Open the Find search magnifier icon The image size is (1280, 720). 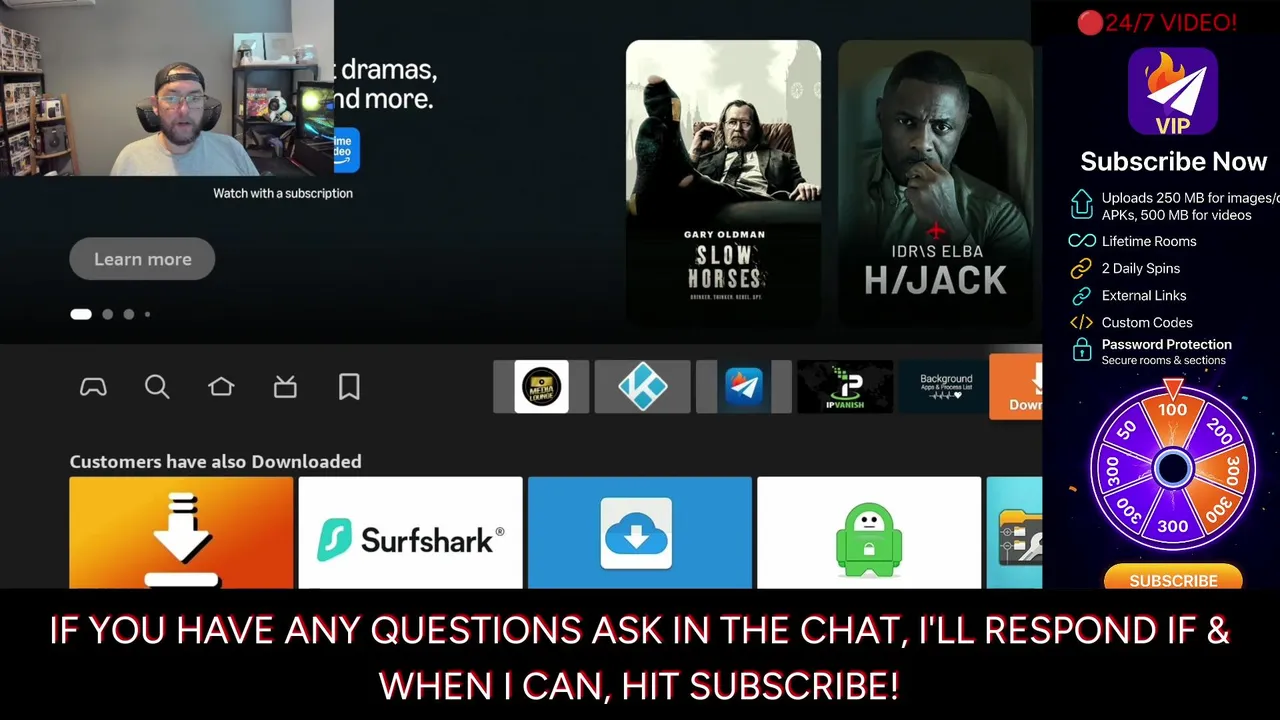pyautogui.click(x=157, y=387)
